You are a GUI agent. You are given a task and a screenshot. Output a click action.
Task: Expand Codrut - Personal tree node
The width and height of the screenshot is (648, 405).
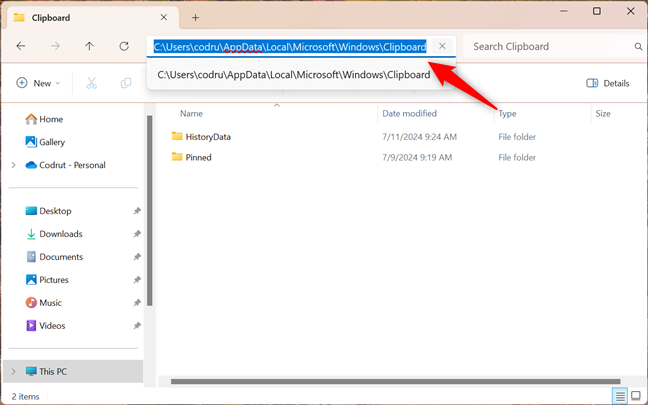tap(13, 165)
